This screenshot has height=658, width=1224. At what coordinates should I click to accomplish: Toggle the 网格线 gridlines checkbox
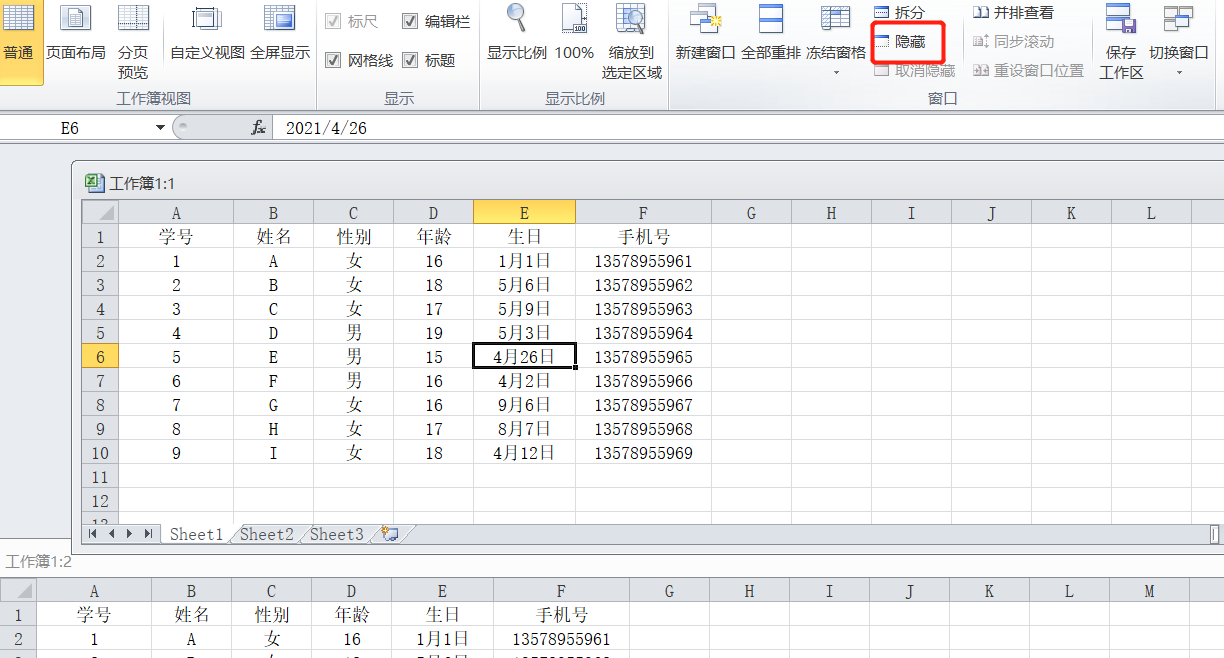click(x=334, y=61)
